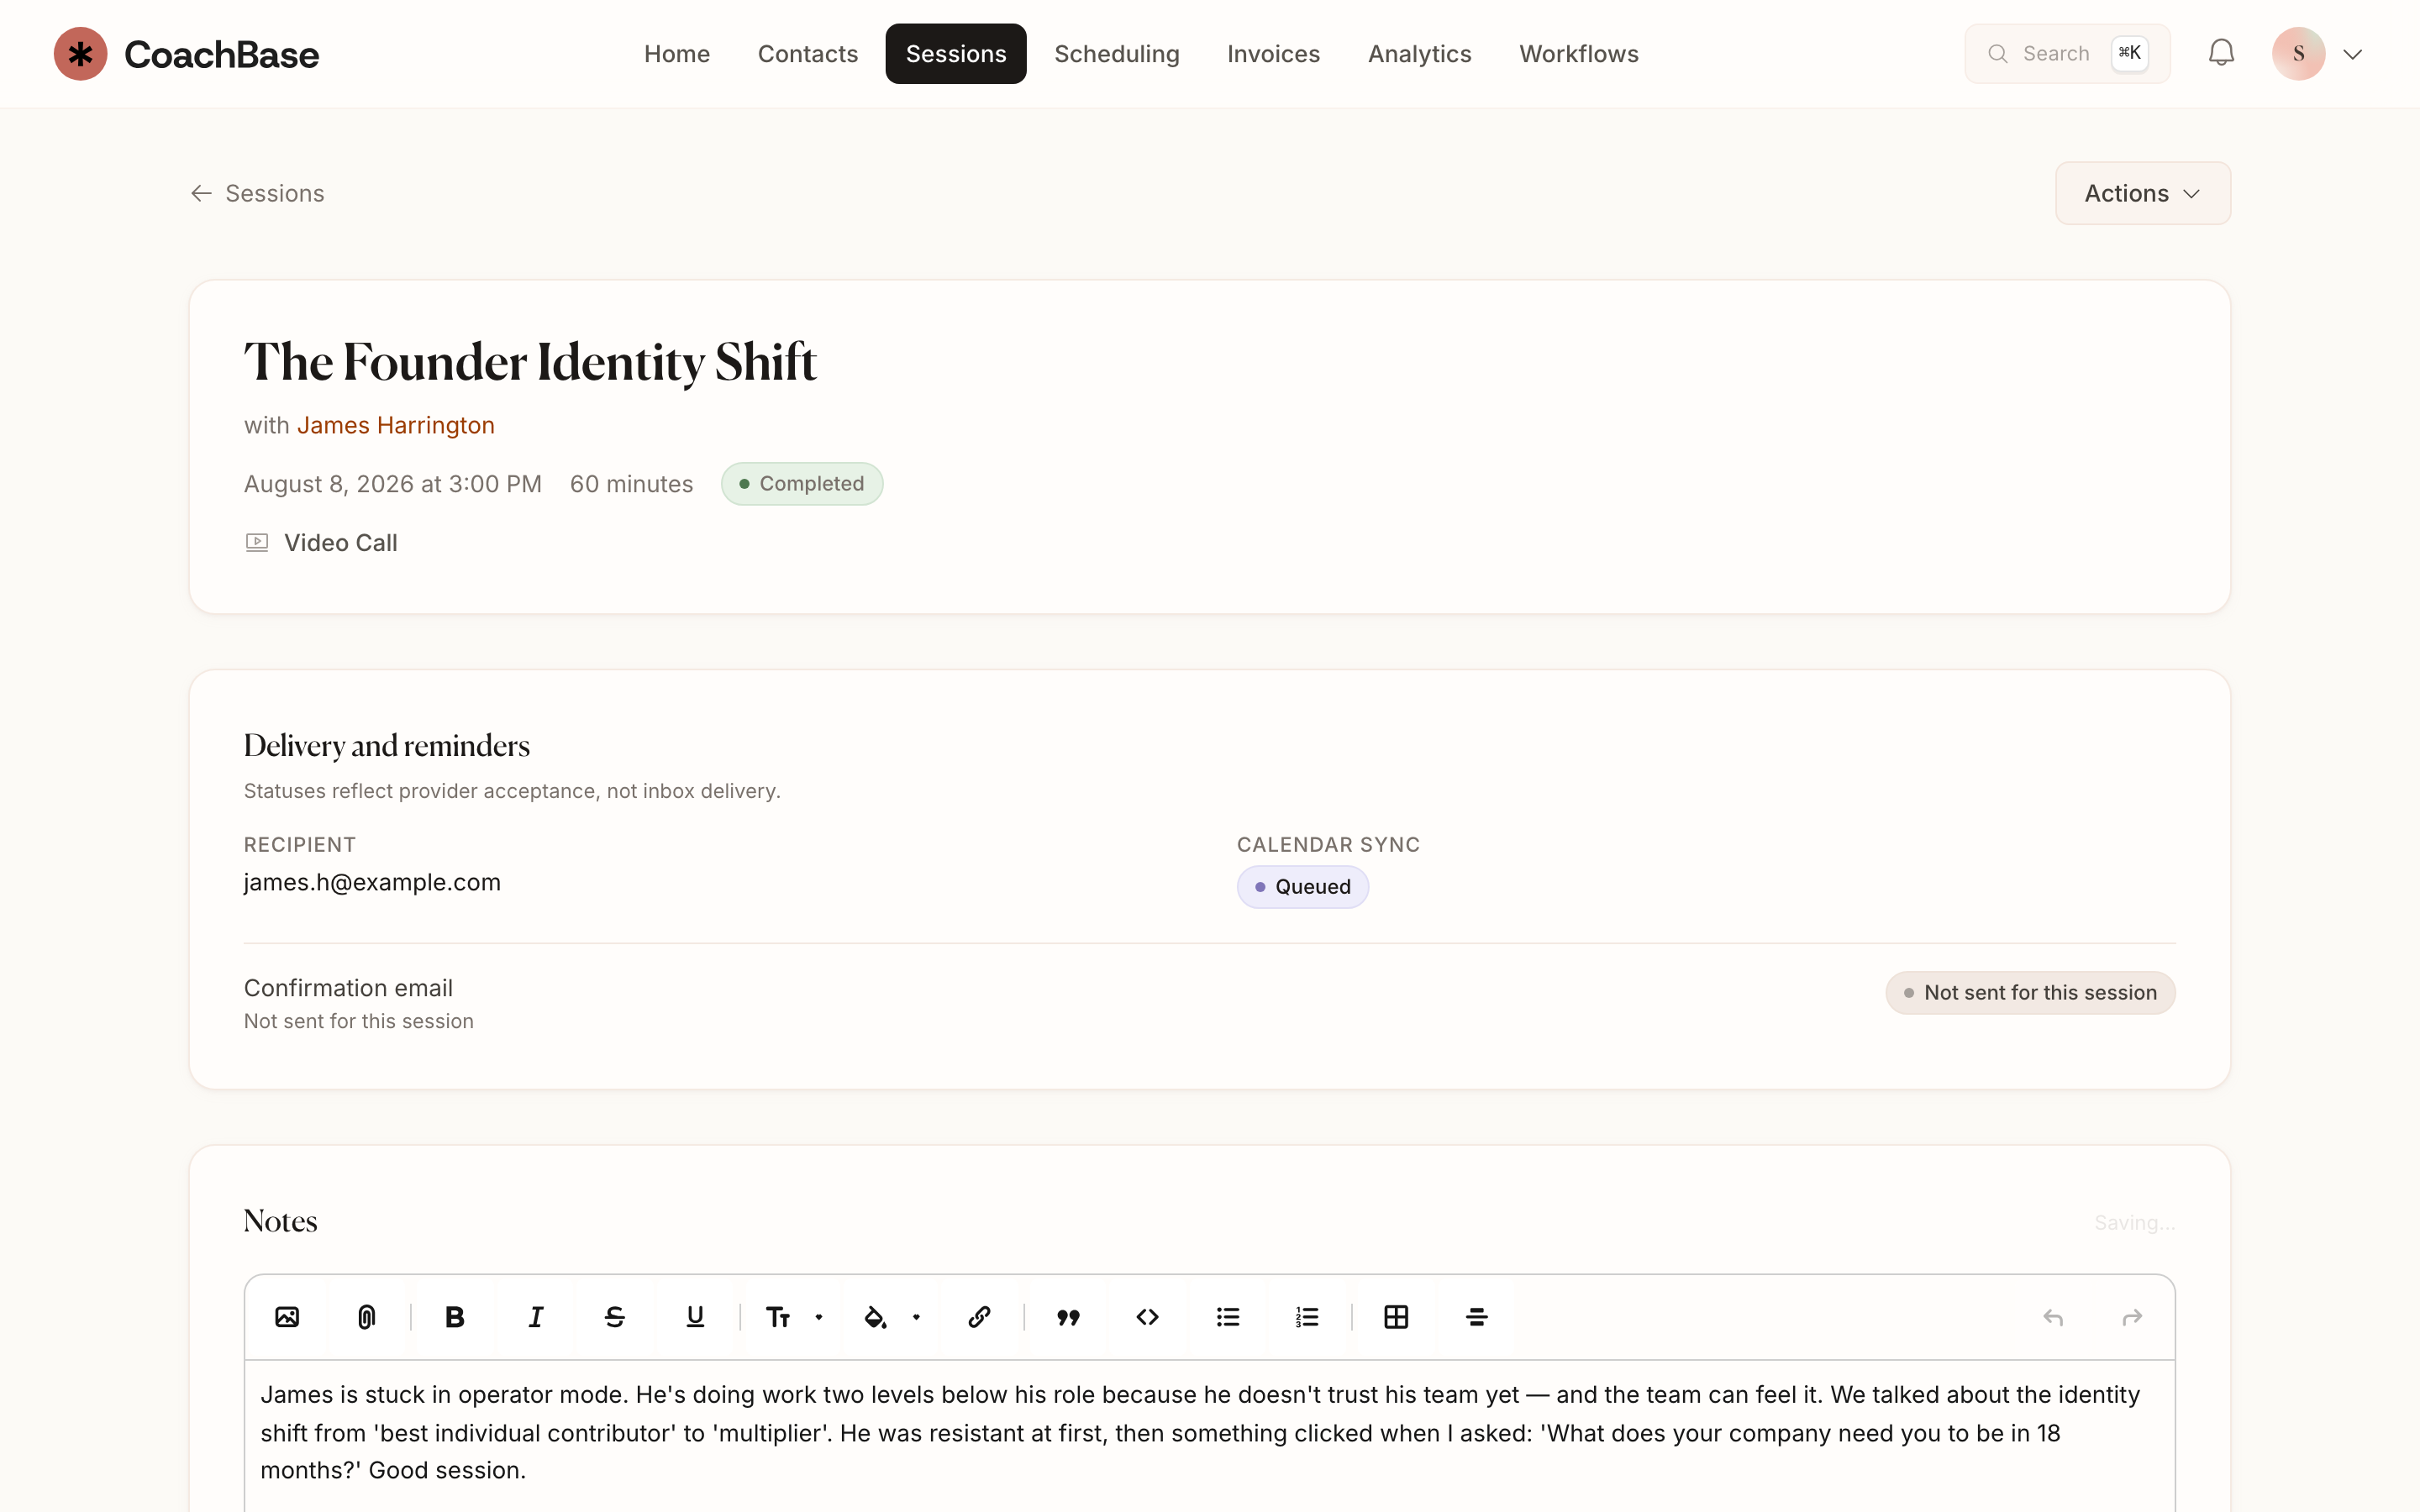Apply strikethrough formatting
The width and height of the screenshot is (2420, 1512).
tap(615, 1317)
